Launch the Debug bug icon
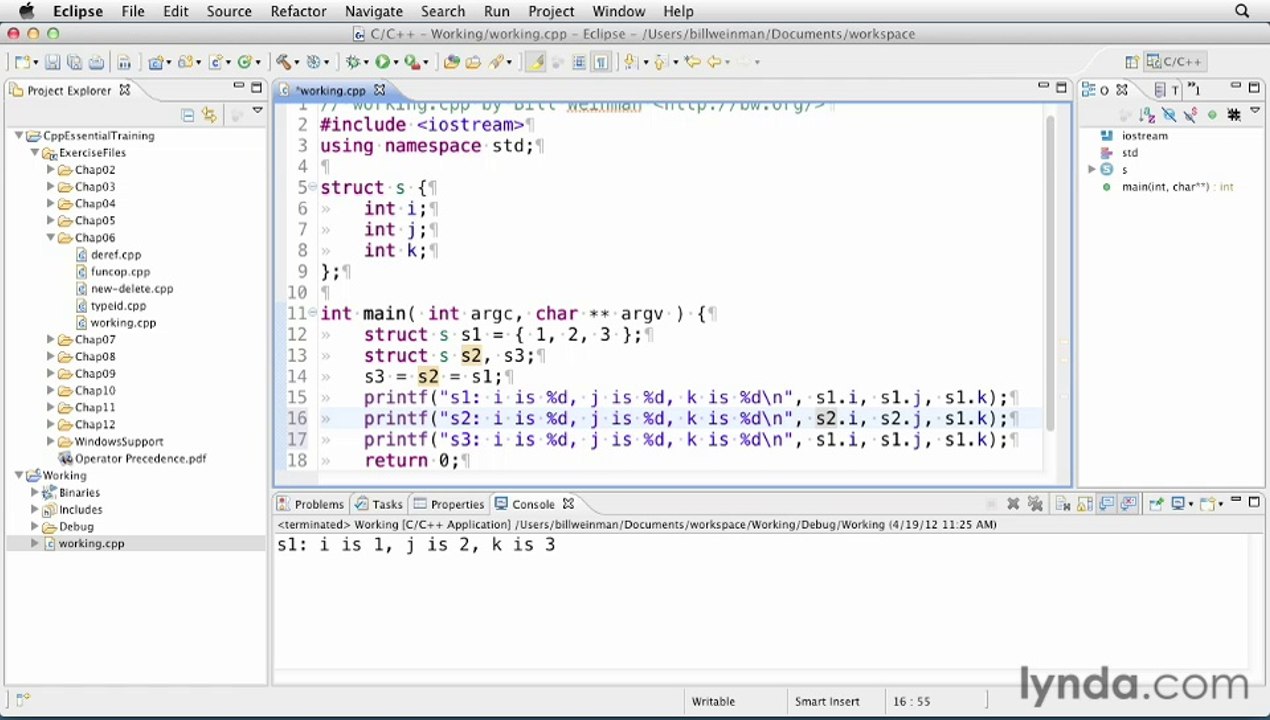Screen dimensions: 1270x720 tap(352, 62)
